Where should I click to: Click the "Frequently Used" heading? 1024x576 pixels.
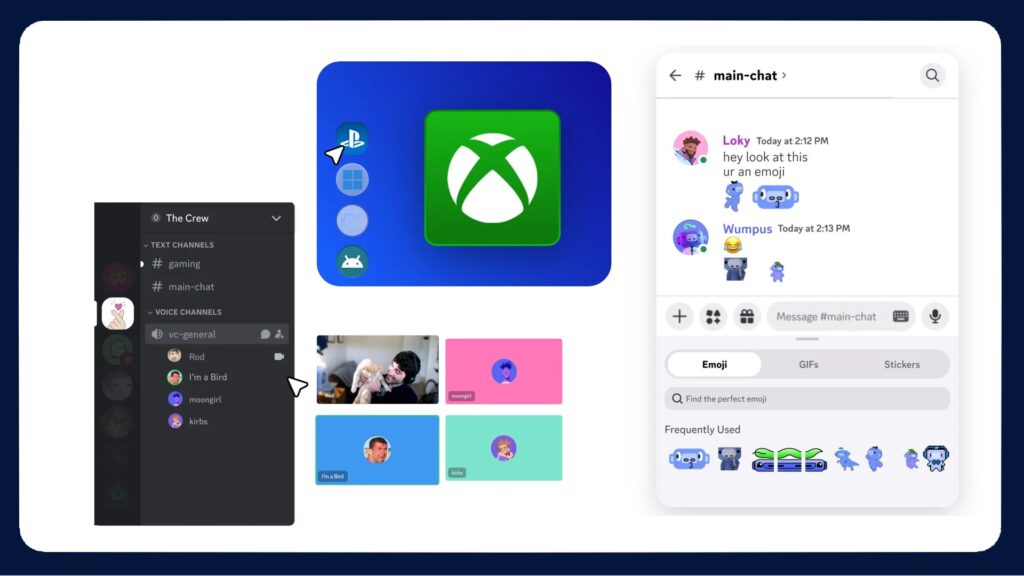coord(702,430)
